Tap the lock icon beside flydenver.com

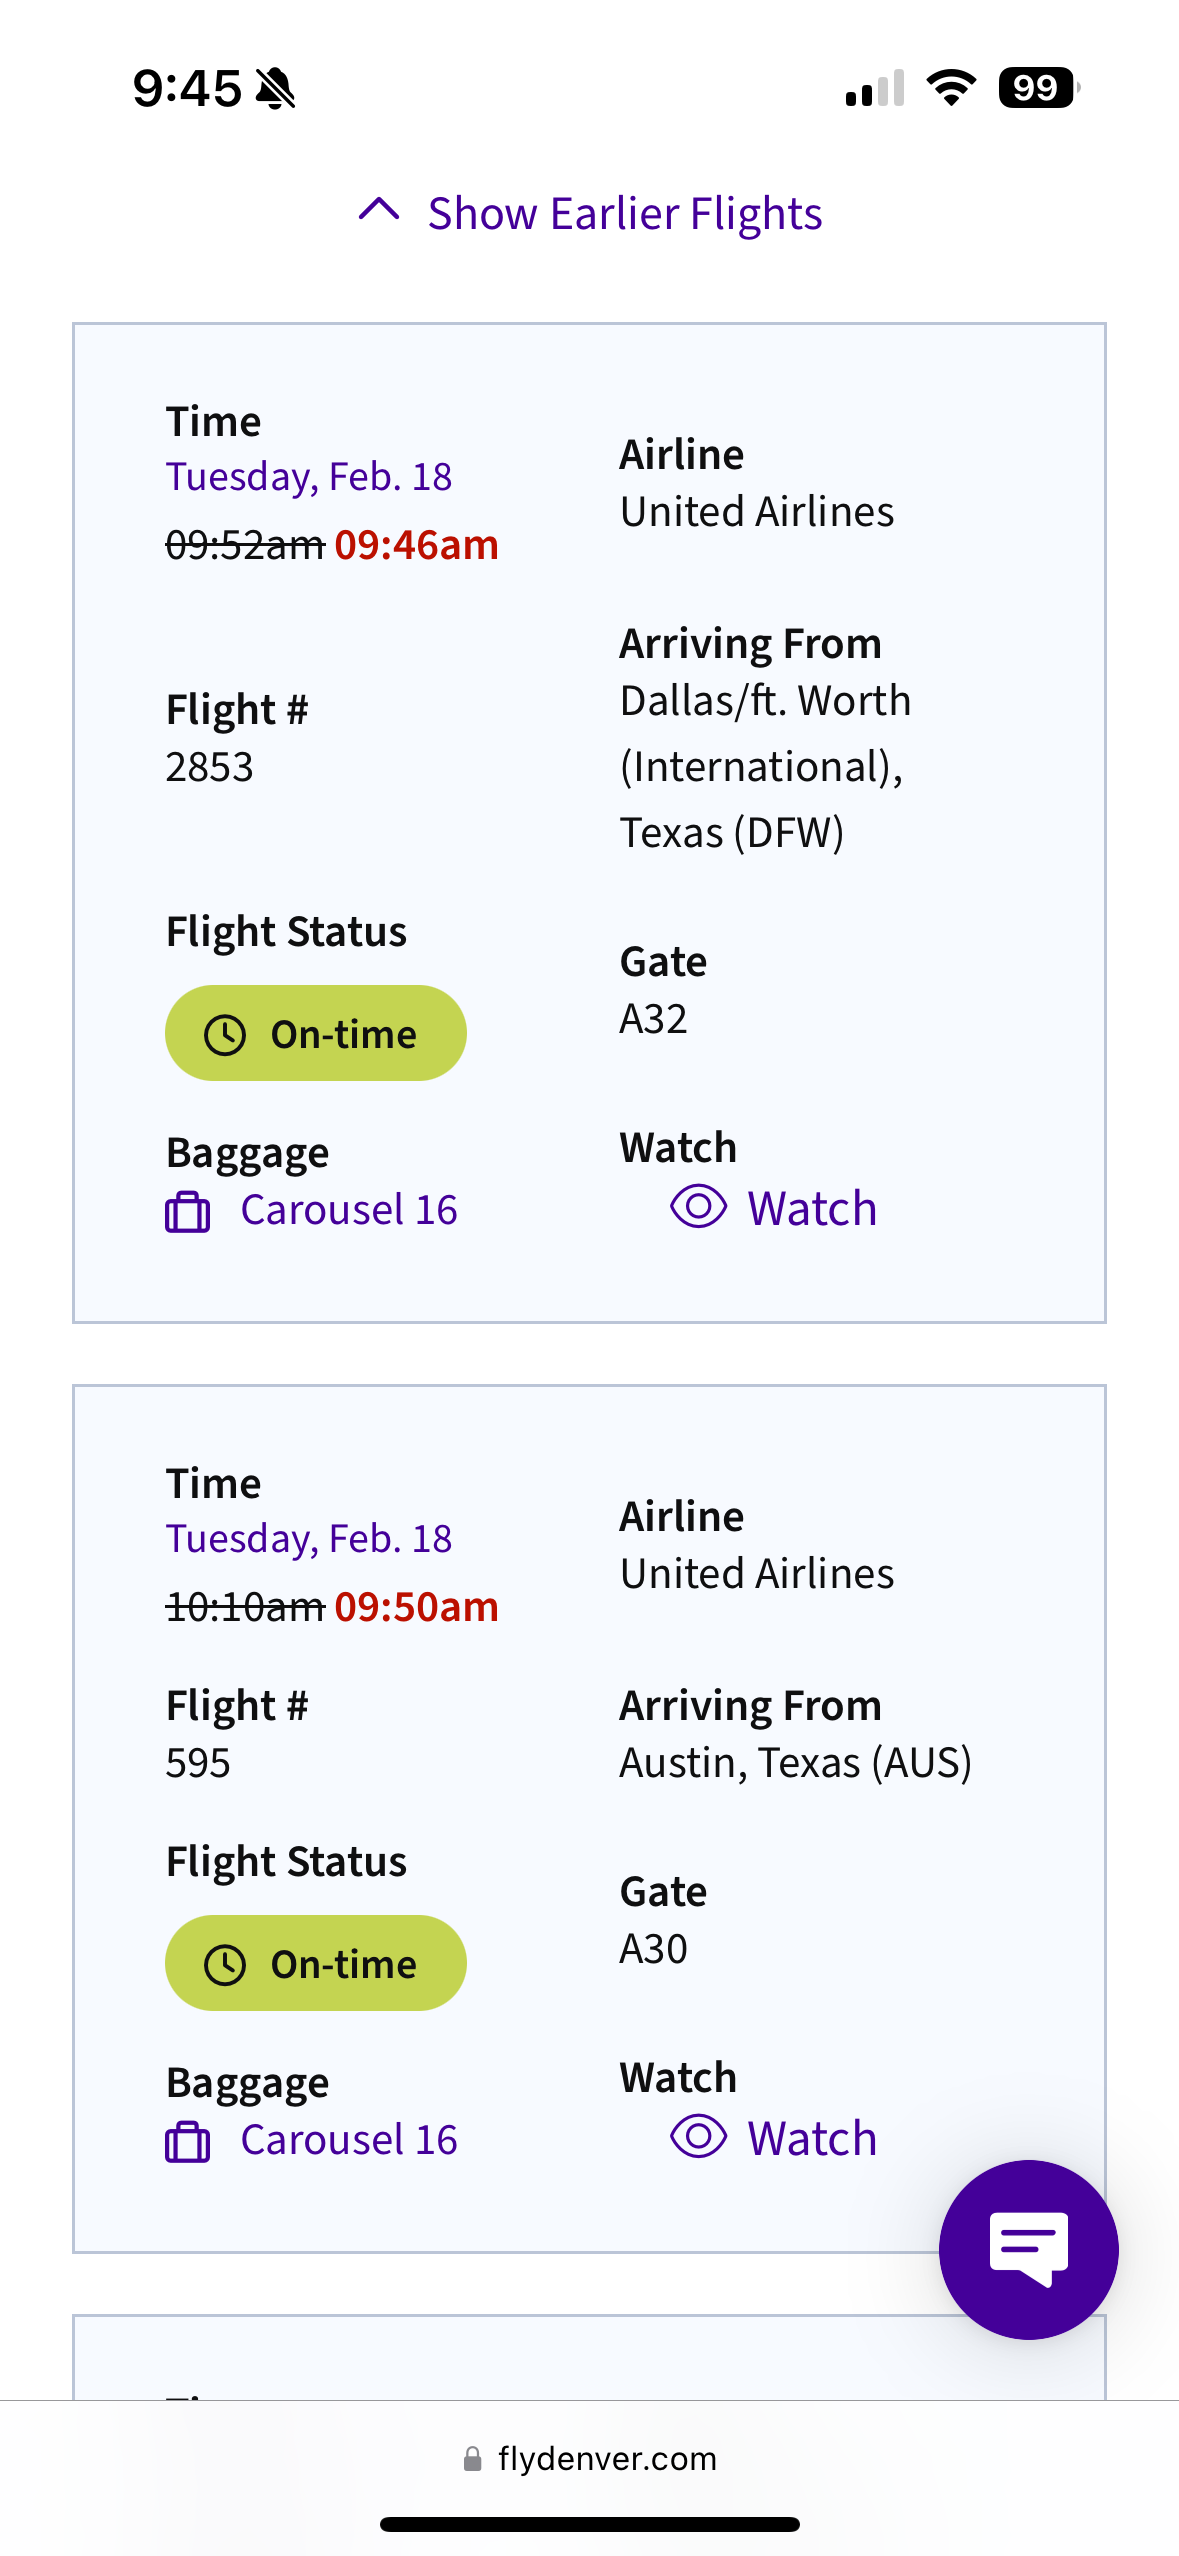coord(472,2459)
